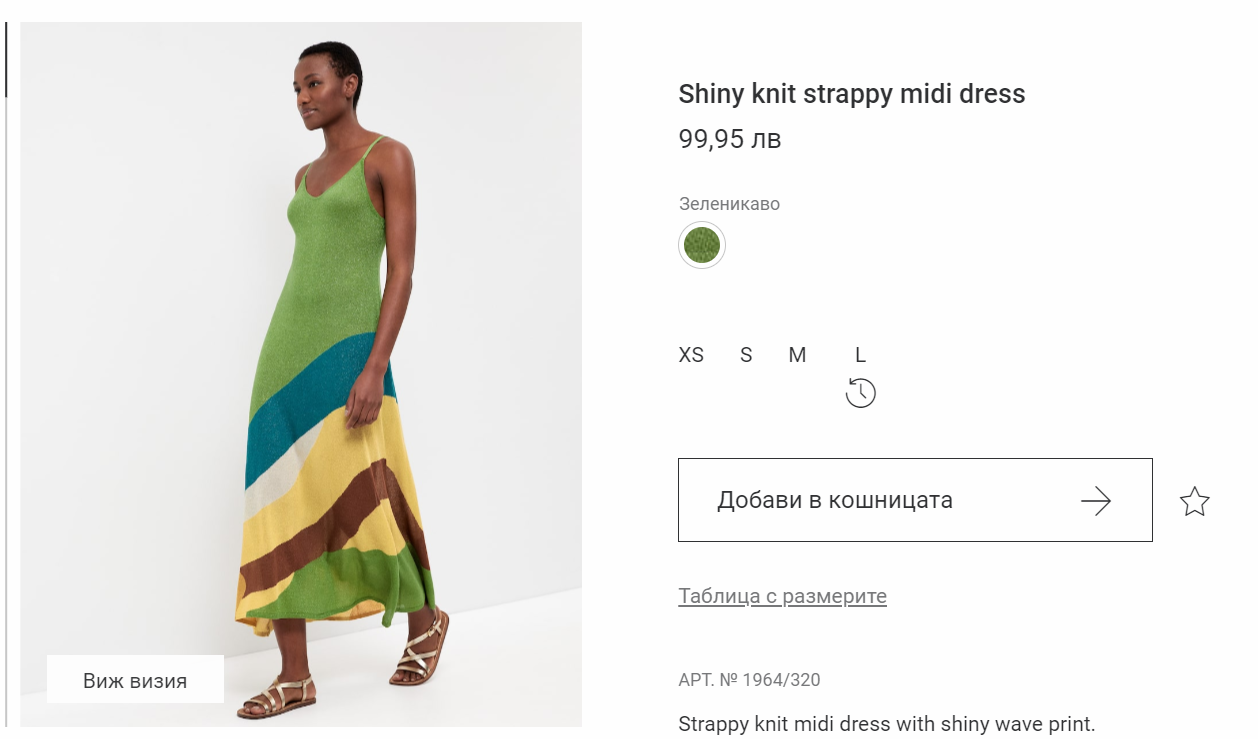
Task: Click the Зеленикаво color name label
Action: click(729, 204)
